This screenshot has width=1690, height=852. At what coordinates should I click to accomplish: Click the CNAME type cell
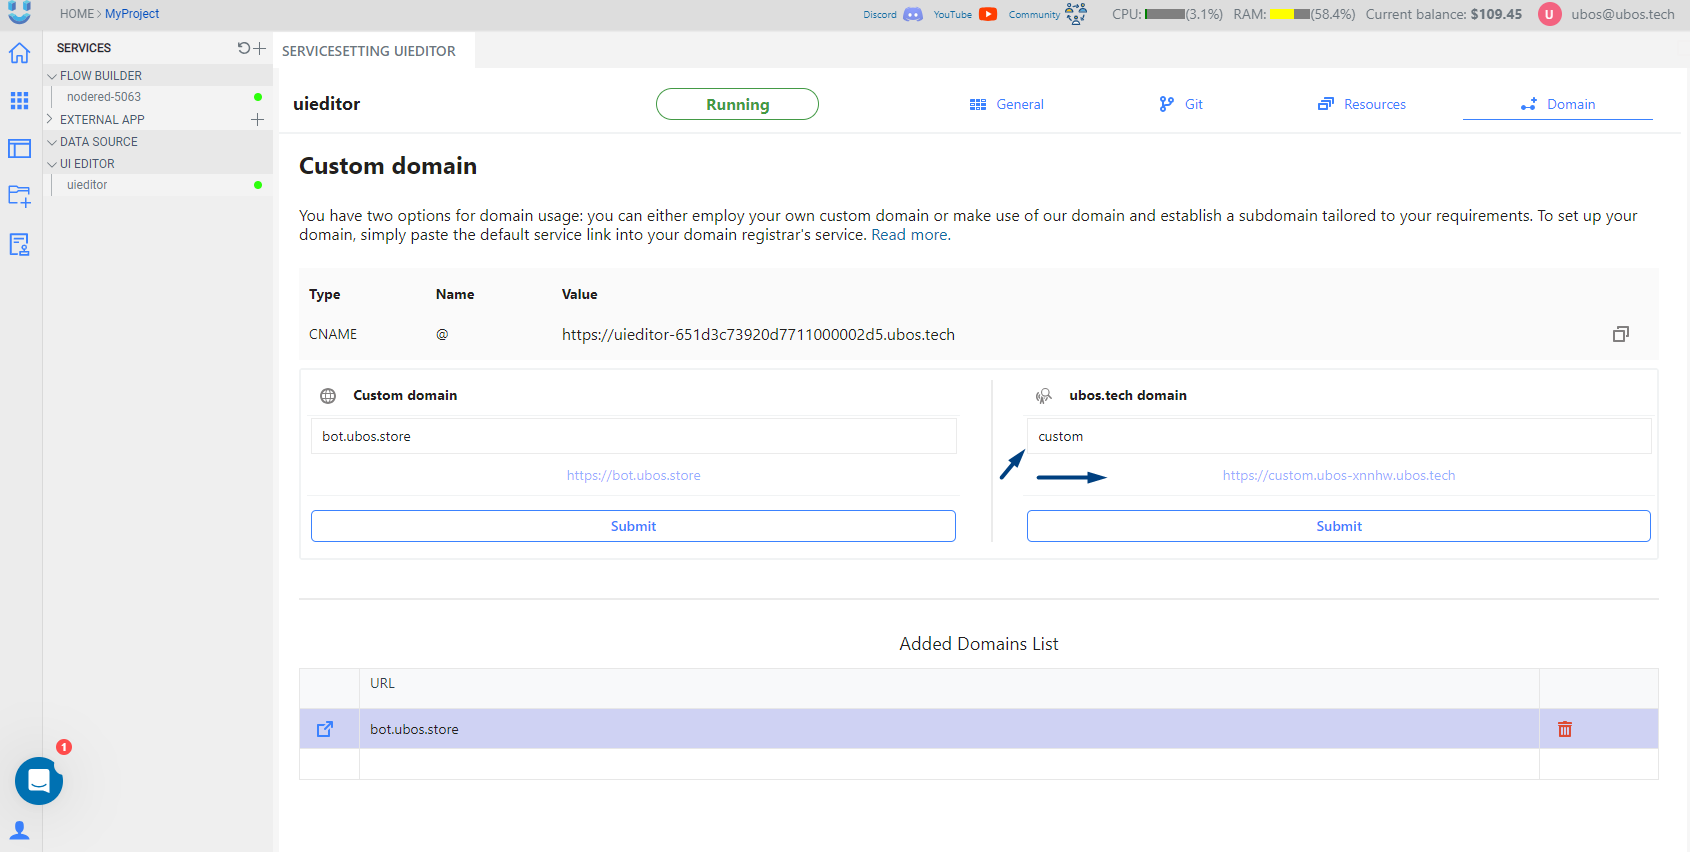click(333, 335)
